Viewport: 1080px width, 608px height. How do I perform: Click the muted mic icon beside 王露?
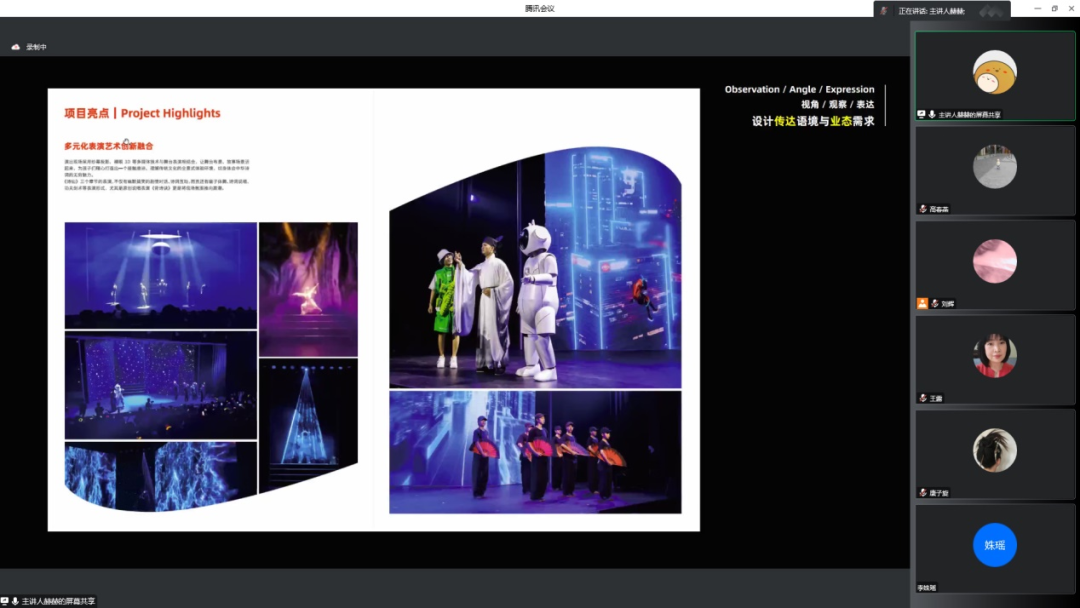pos(923,398)
